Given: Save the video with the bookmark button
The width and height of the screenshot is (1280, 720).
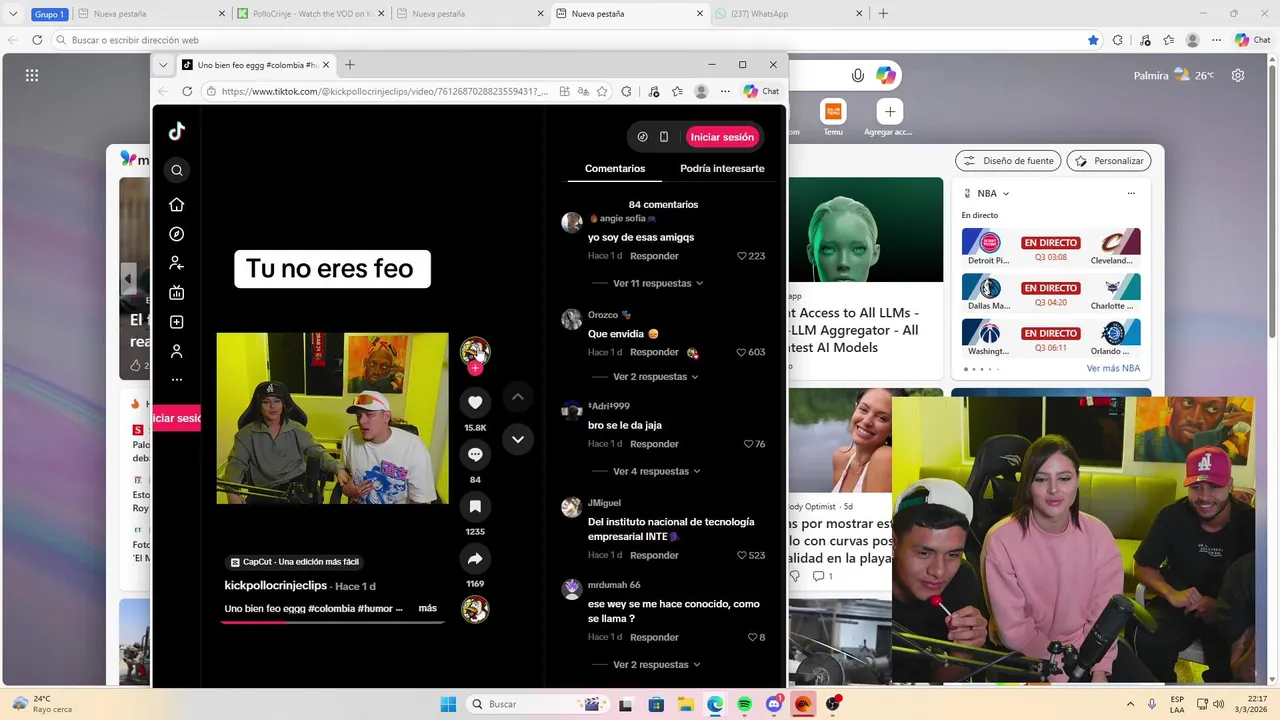Looking at the screenshot, I should click(x=475, y=506).
